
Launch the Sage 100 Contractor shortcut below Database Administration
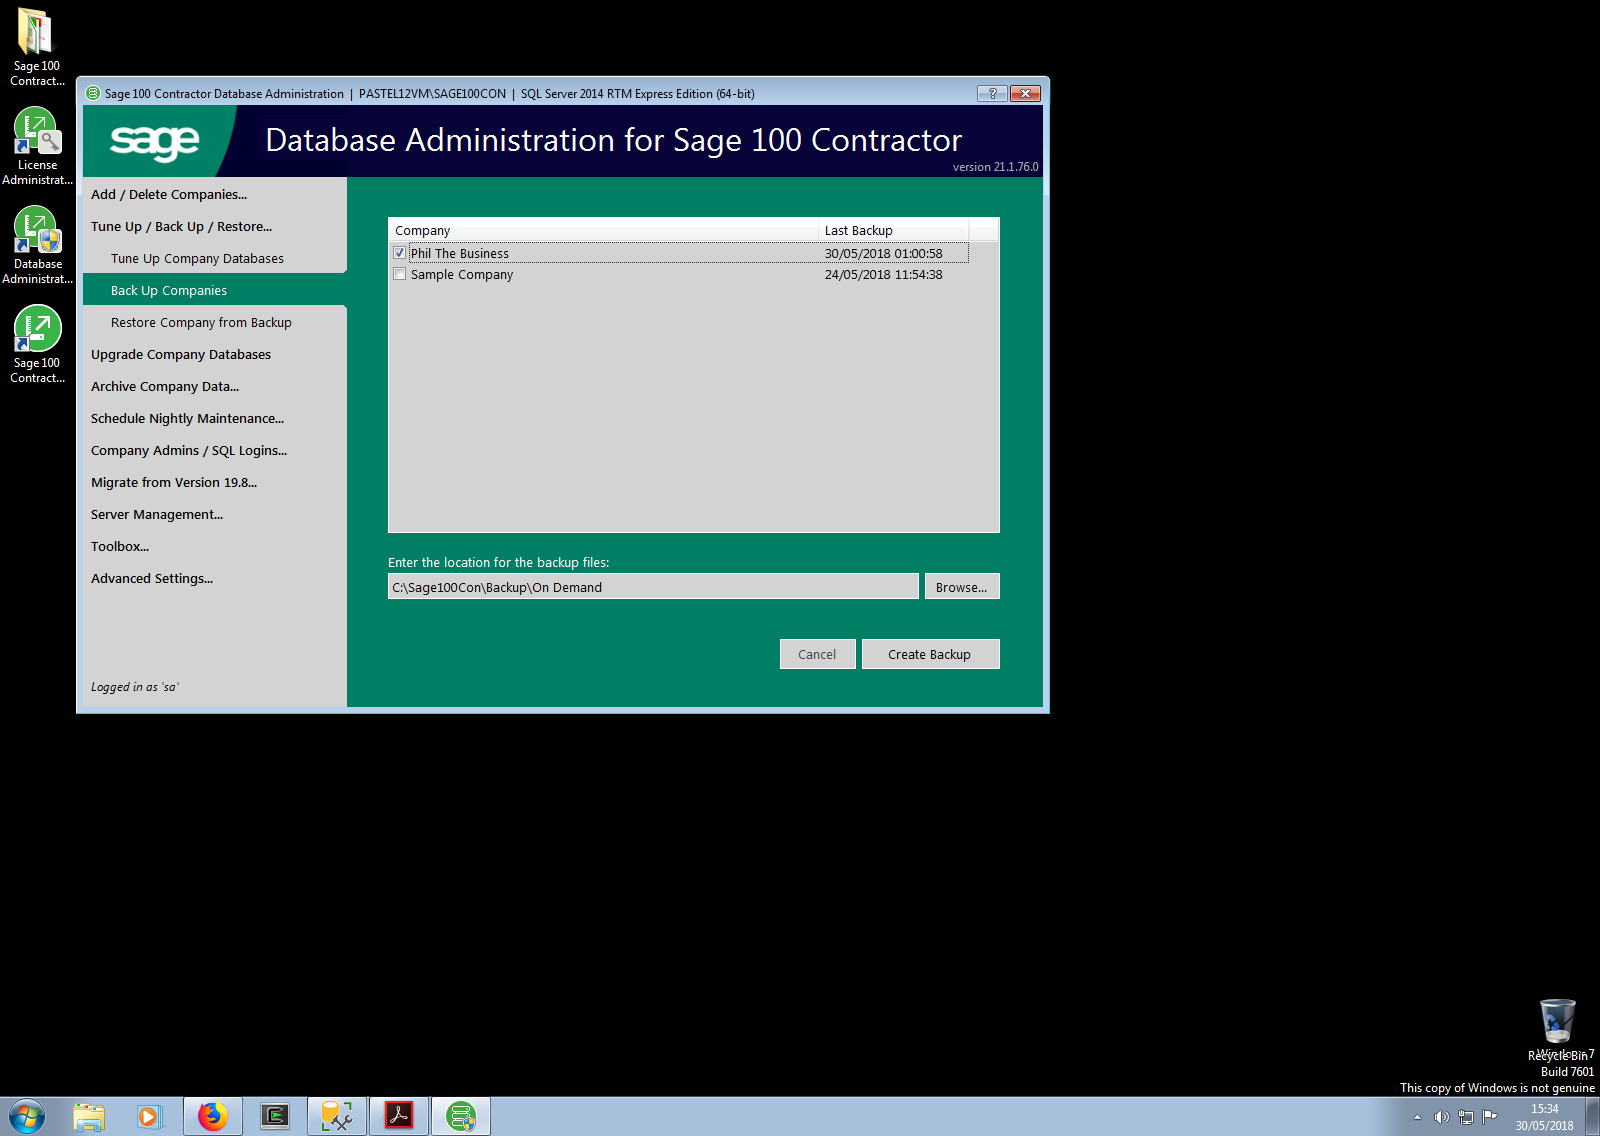point(37,344)
